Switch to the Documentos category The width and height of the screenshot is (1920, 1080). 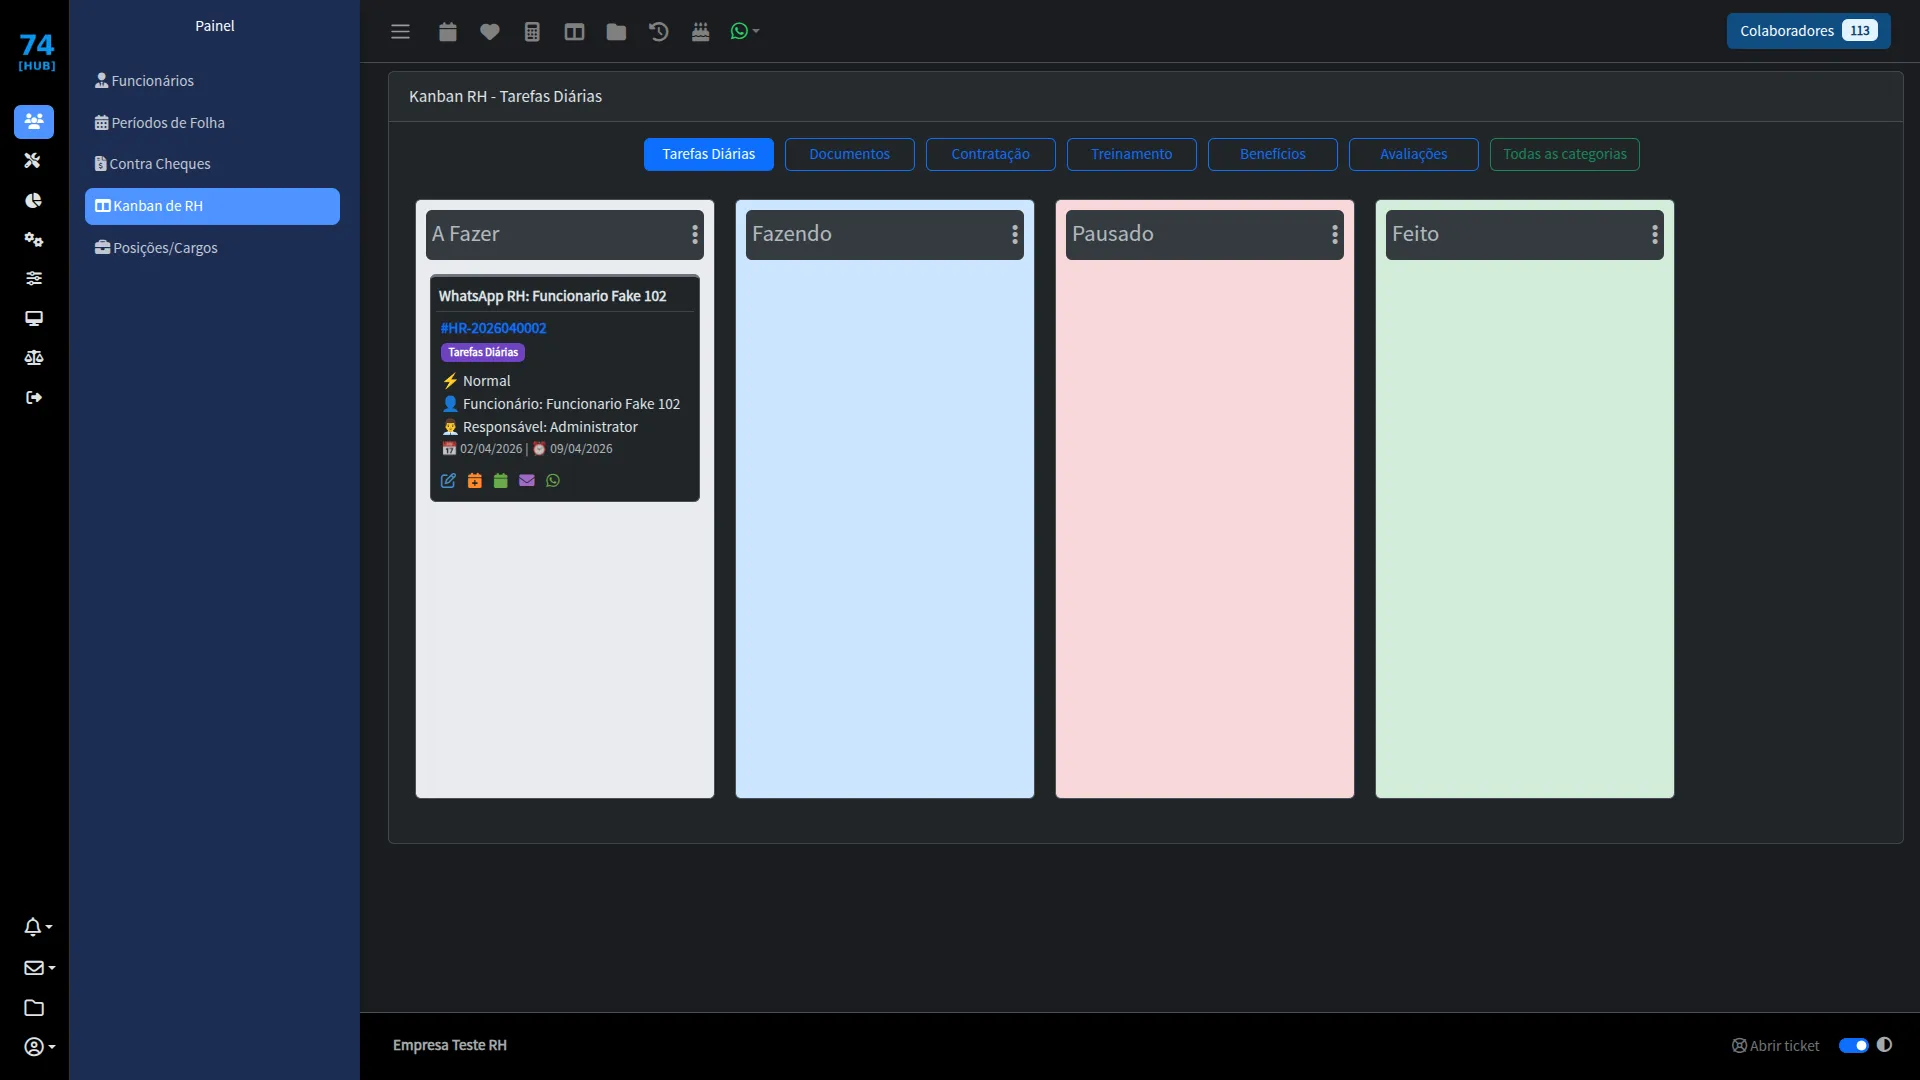[850, 154]
